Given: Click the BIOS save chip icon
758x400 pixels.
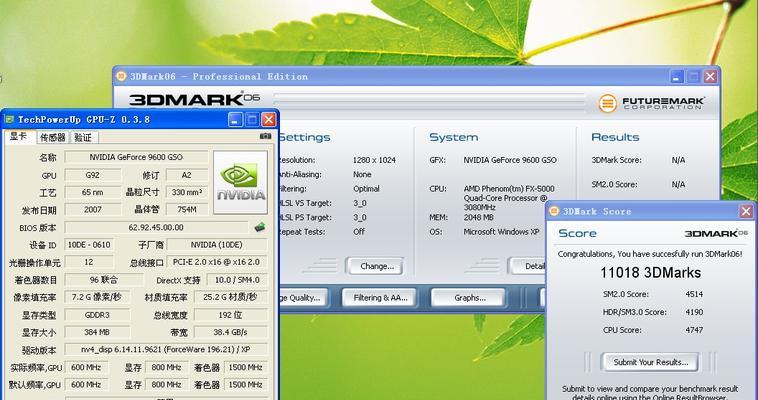Looking at the screenshot, I should tap(260, 227).
